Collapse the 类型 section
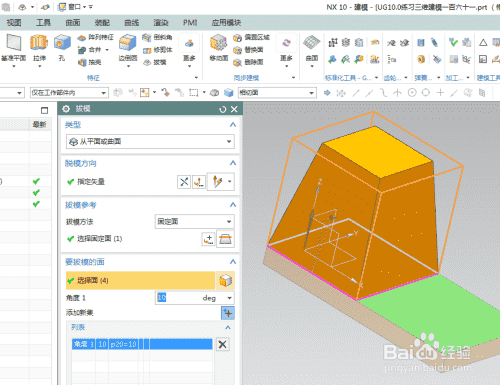Image resolution: width=500 pixels, height=385 pixels. (x=233, y=125)
